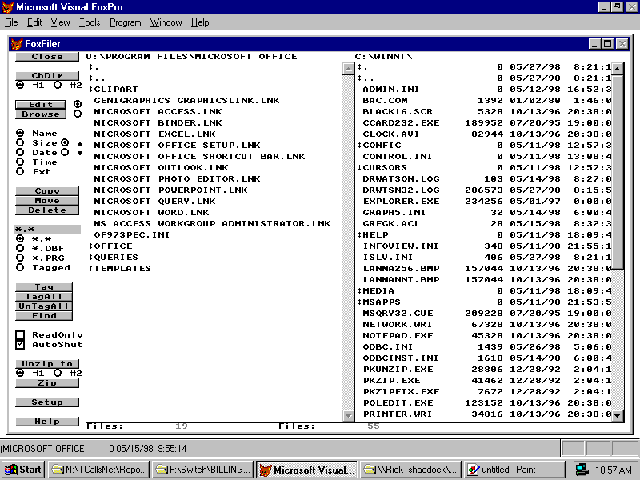Screen dimensions: 640x480
Task: Click the Visual FoxPro title bar icon
Action: (x=8, y=7)
